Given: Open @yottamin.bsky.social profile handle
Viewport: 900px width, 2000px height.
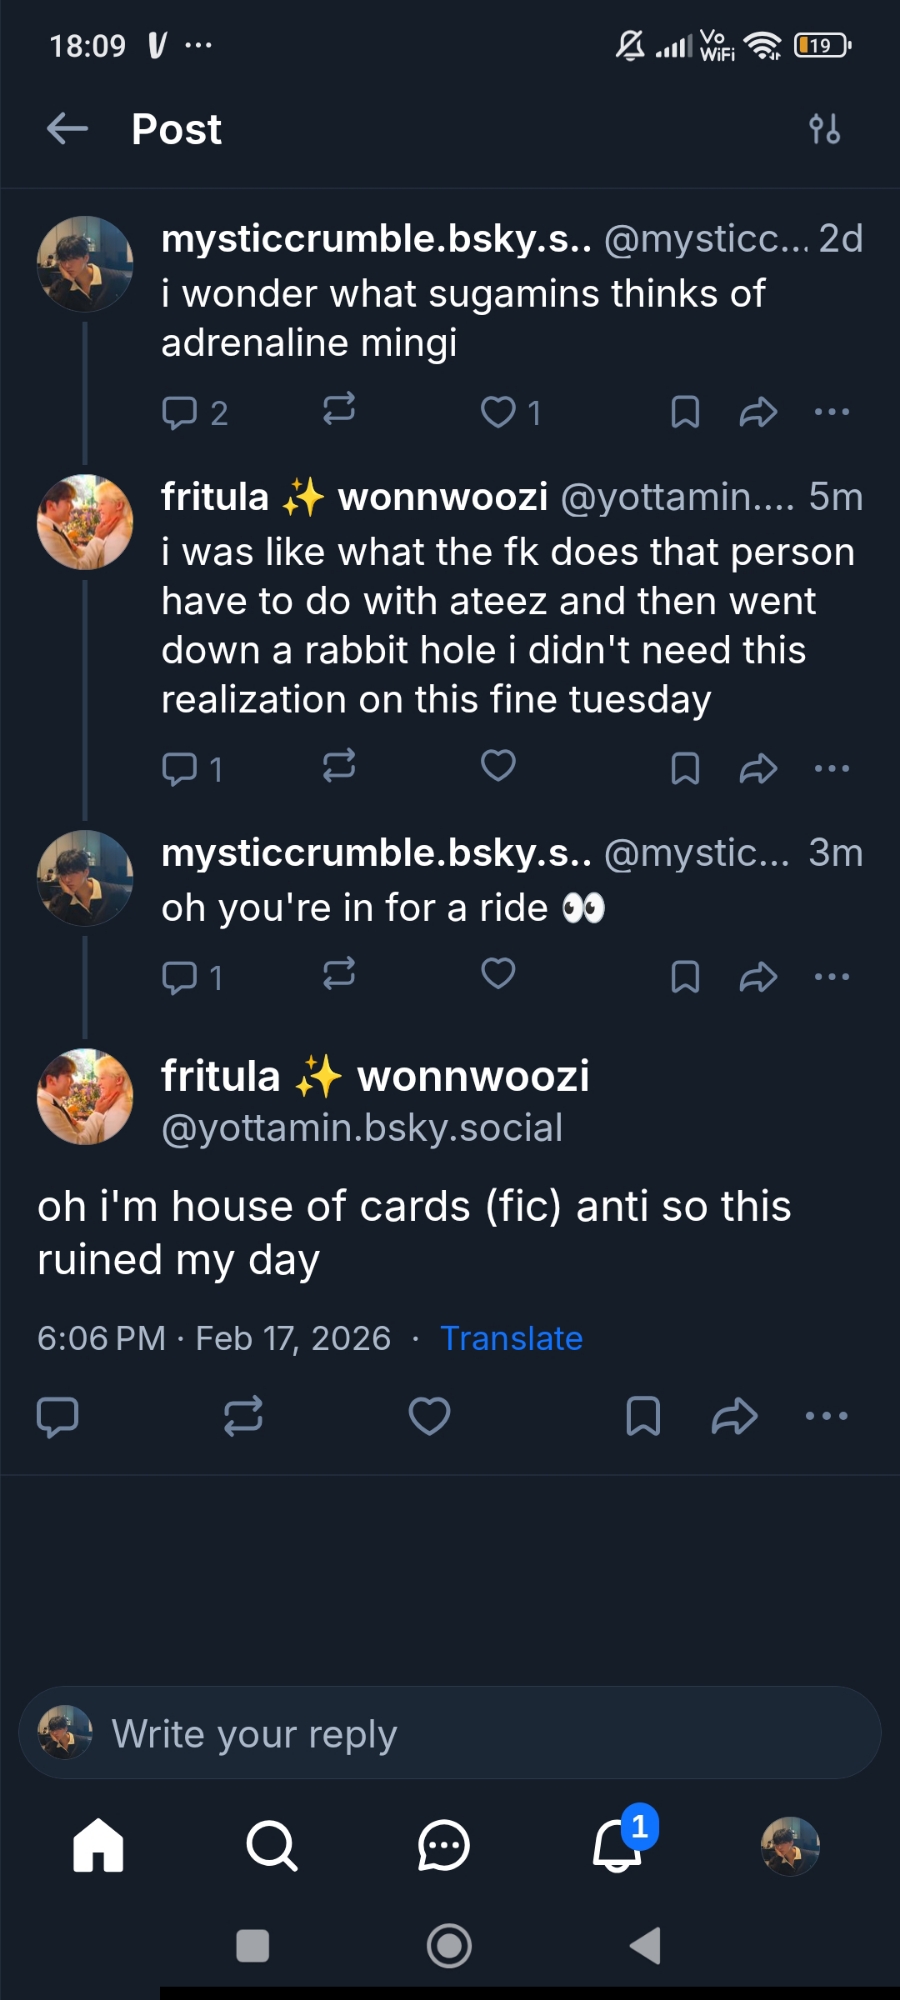Looking at the screenshot, I should click(362, 1128).
